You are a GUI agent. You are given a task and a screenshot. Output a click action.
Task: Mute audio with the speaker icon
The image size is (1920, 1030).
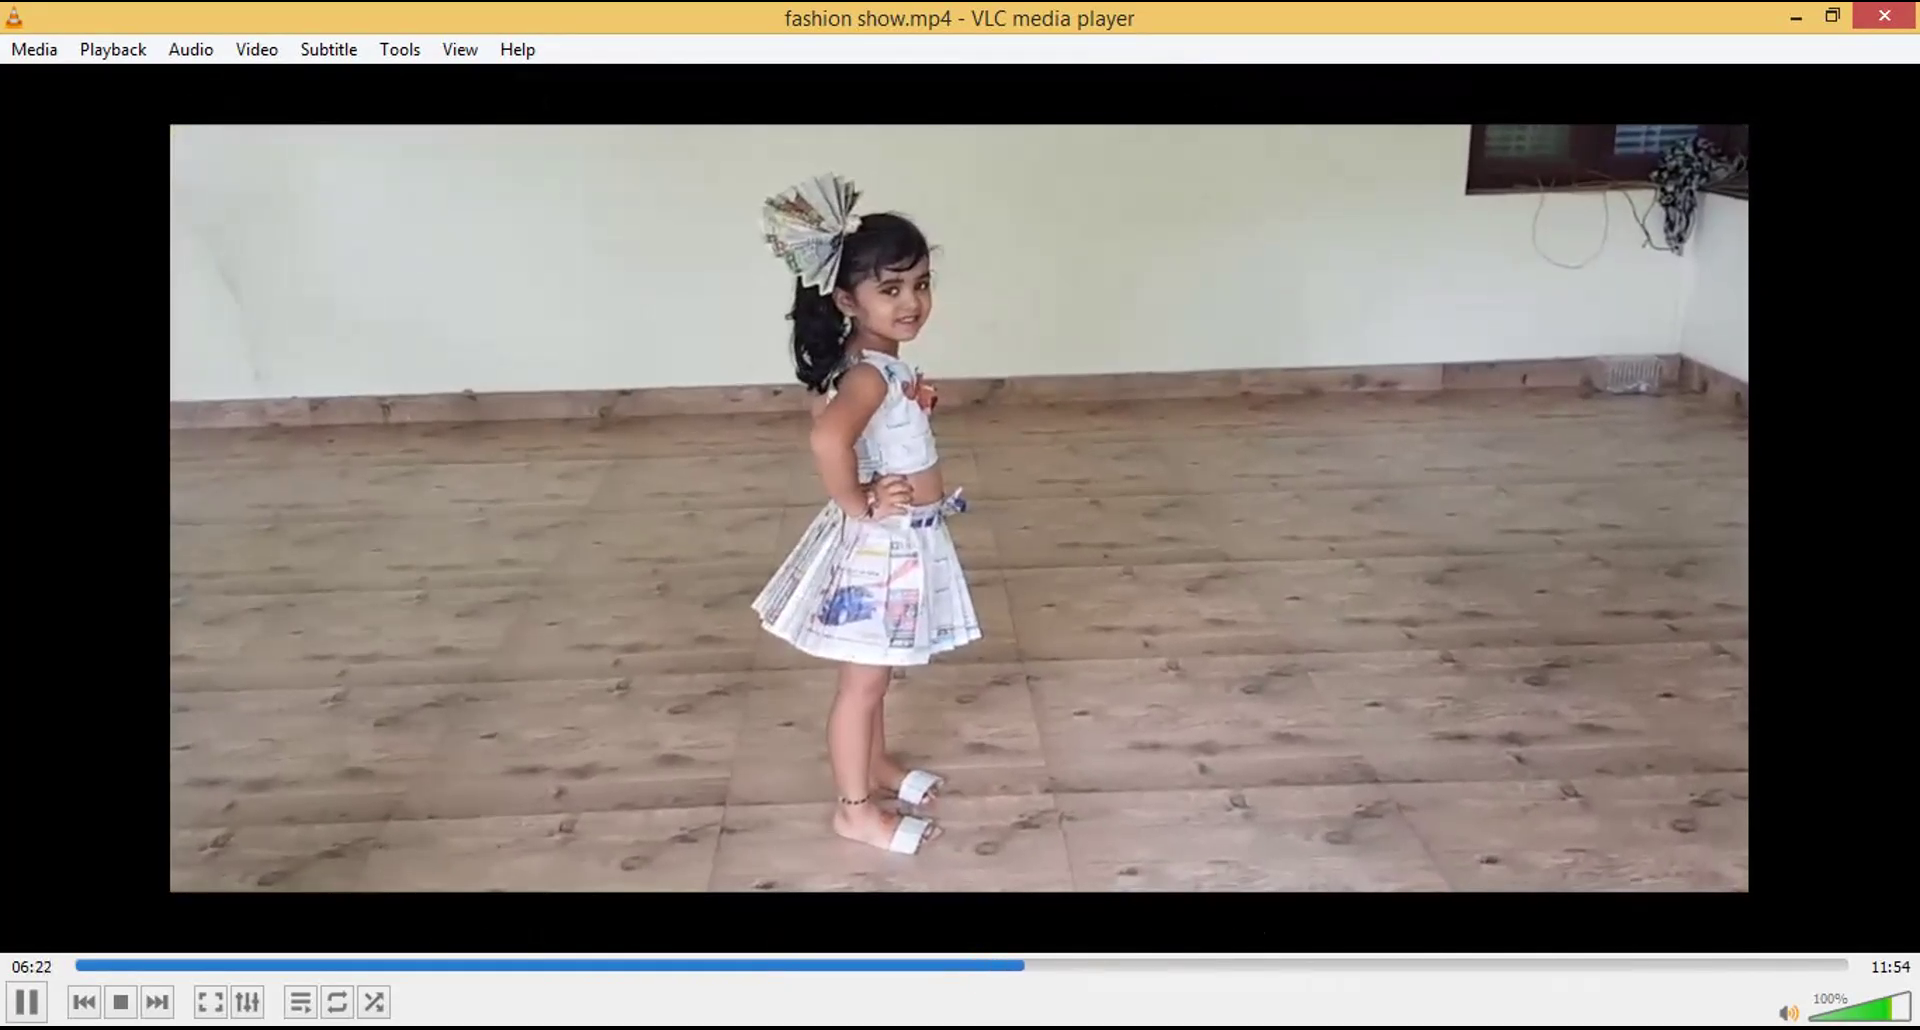(1789, 1013)
